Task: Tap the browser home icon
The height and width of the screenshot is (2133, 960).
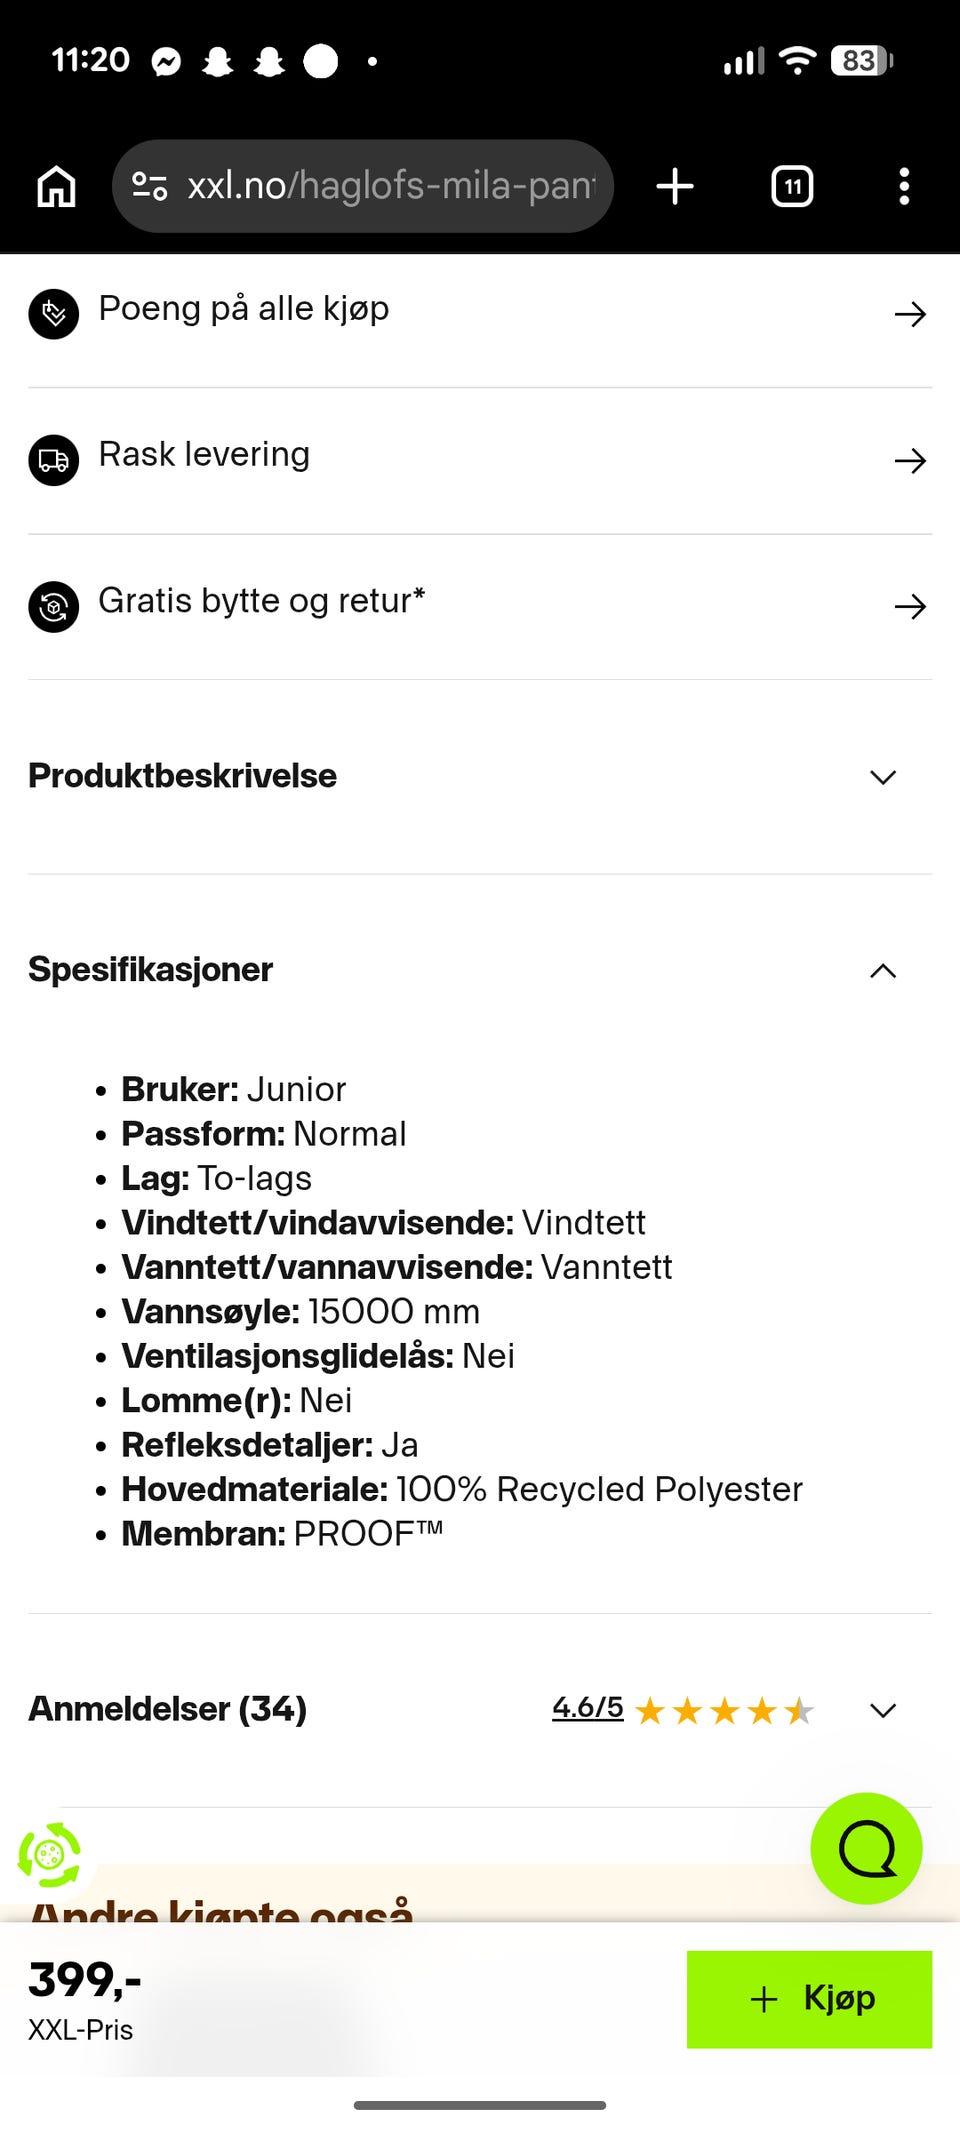Action: pyautogui.click(x=56, y=186)
